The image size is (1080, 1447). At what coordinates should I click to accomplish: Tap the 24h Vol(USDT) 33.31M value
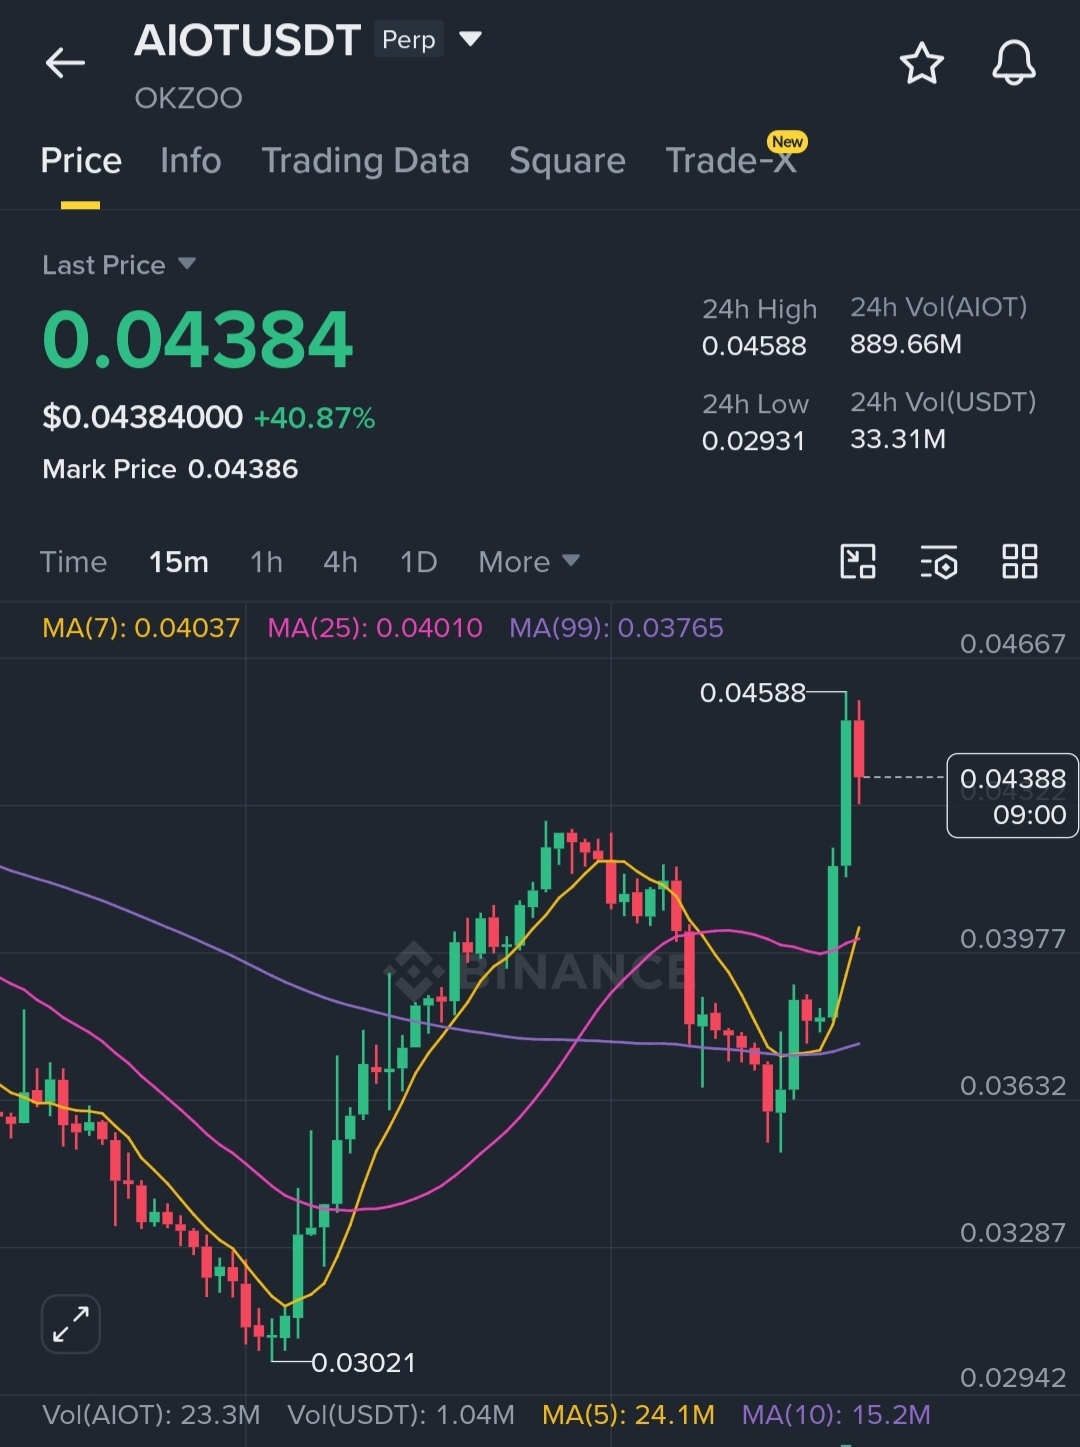898,439
